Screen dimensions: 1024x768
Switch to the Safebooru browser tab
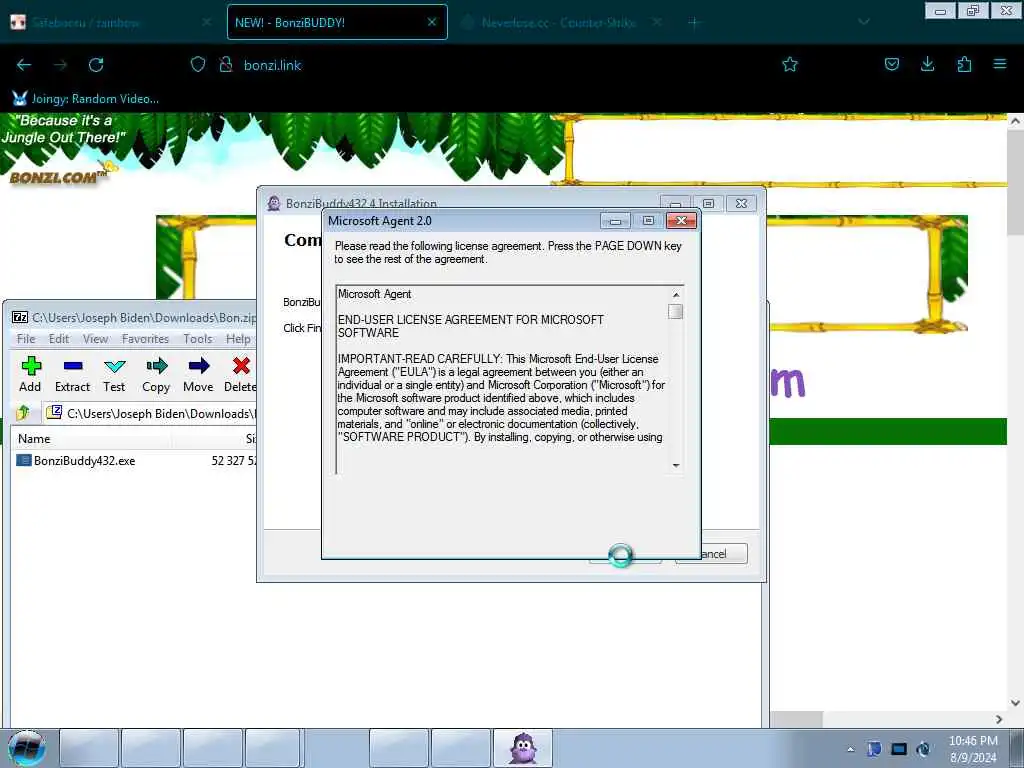[x=111, y=22]
